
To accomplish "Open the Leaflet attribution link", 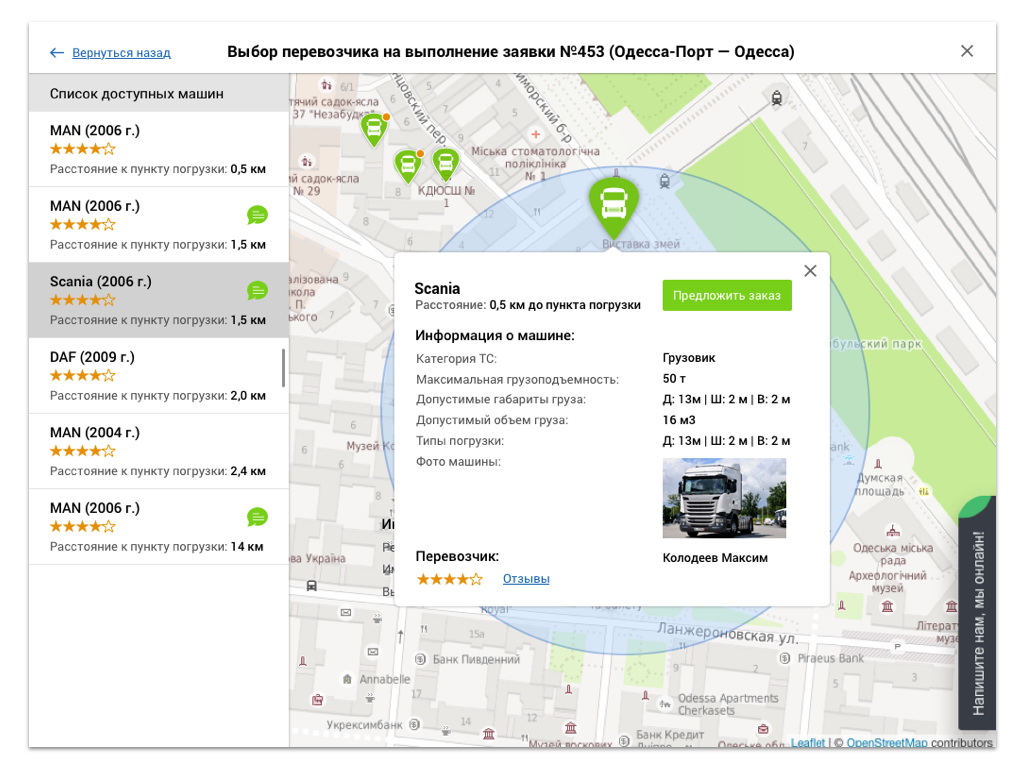I will (808, 743).
